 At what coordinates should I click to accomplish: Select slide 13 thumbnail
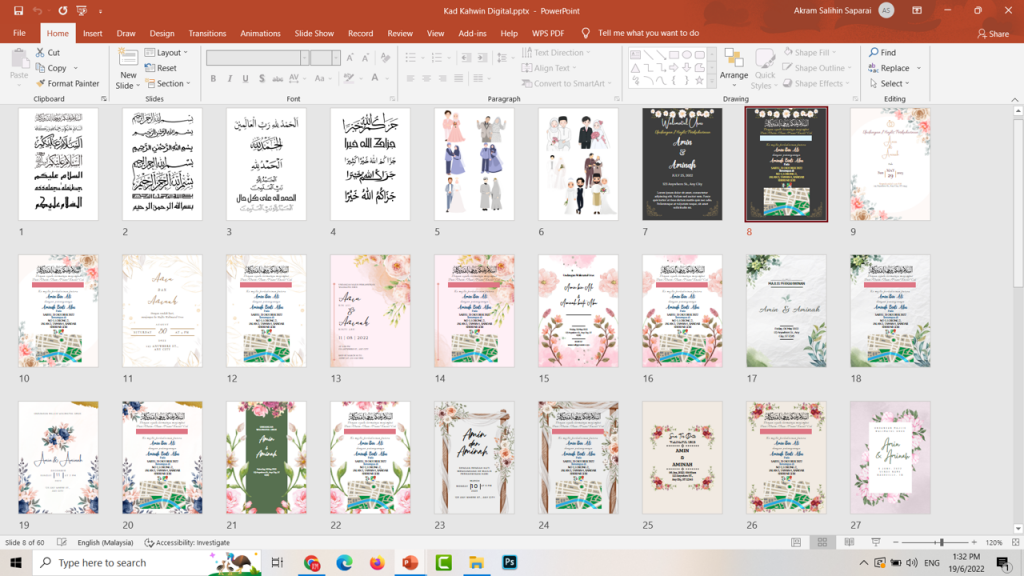click(x=370, y=310)
